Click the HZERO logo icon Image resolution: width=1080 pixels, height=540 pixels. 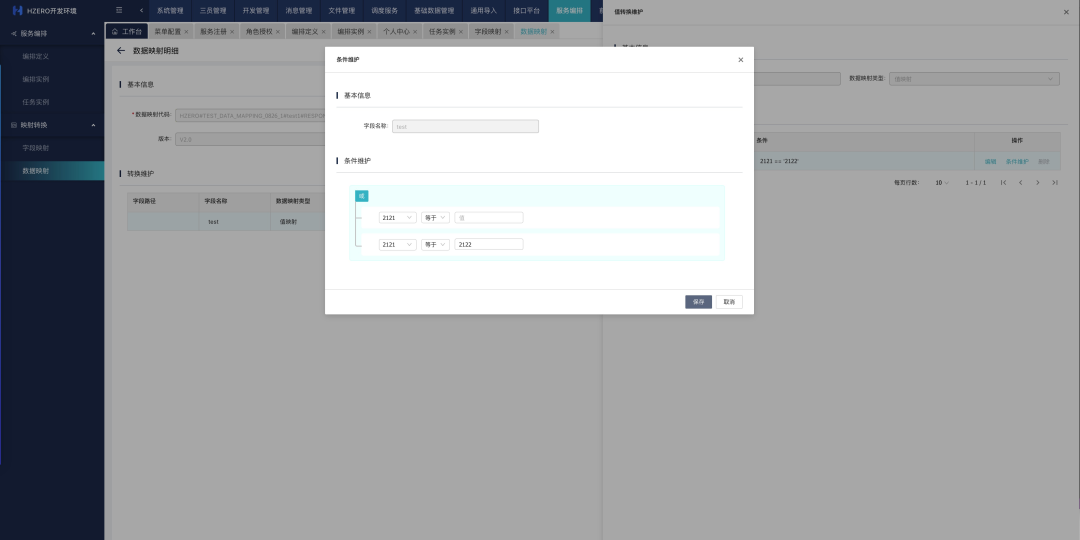[17, 10]
